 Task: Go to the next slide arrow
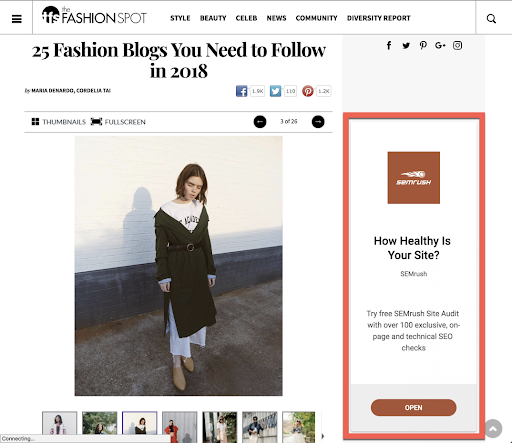click(318, 122)
